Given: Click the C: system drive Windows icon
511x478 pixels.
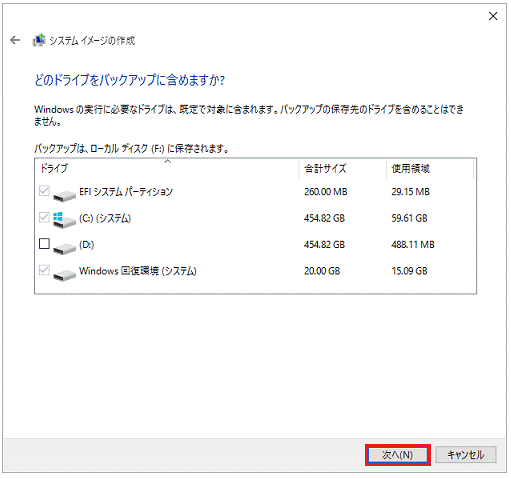Looking at the screenshot, I should click(x=64, y=221).
